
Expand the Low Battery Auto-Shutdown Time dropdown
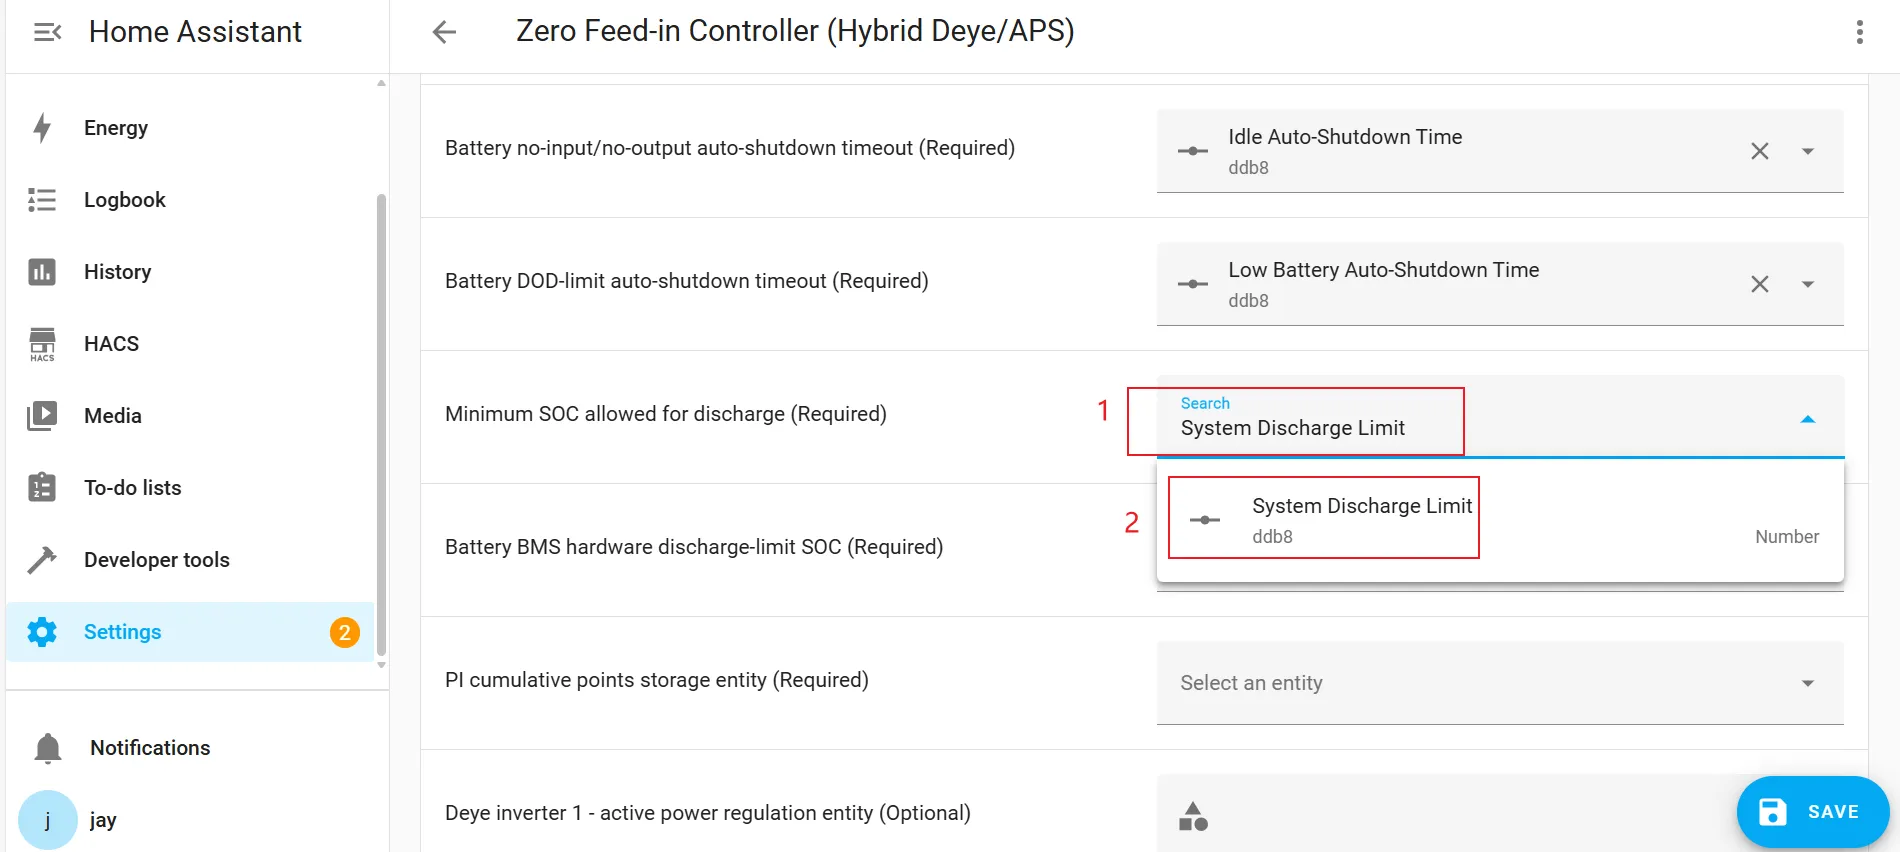[x=1808, y=284]
